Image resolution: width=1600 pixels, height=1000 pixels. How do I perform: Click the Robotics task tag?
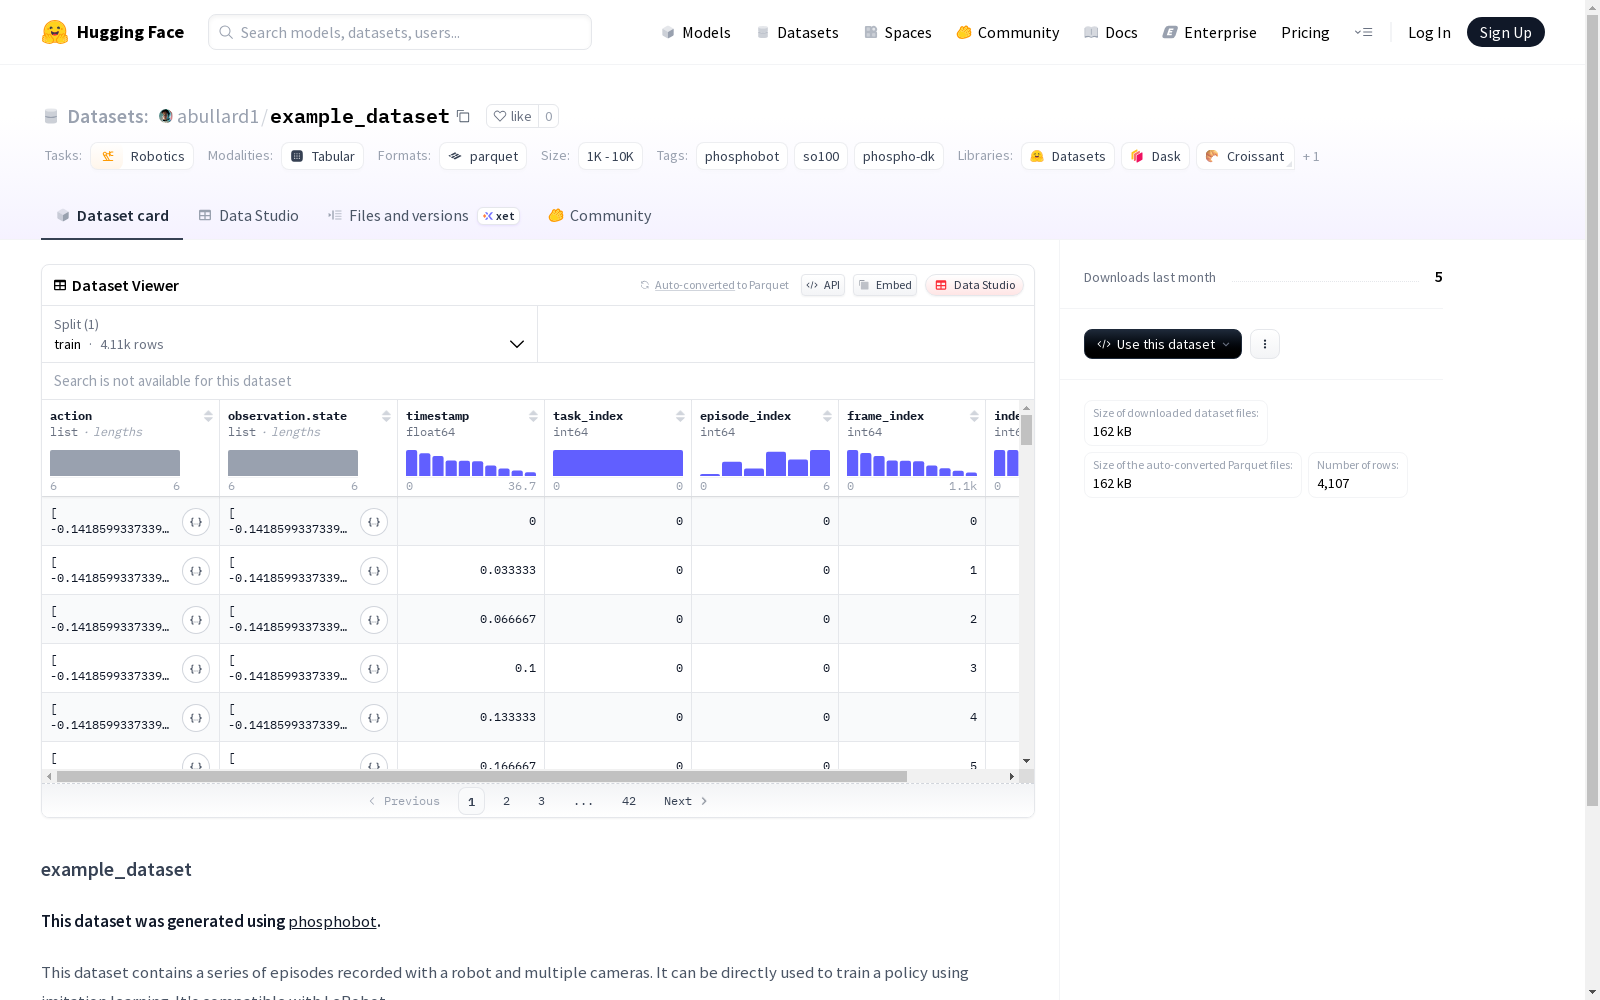click(x=143, y=156)
